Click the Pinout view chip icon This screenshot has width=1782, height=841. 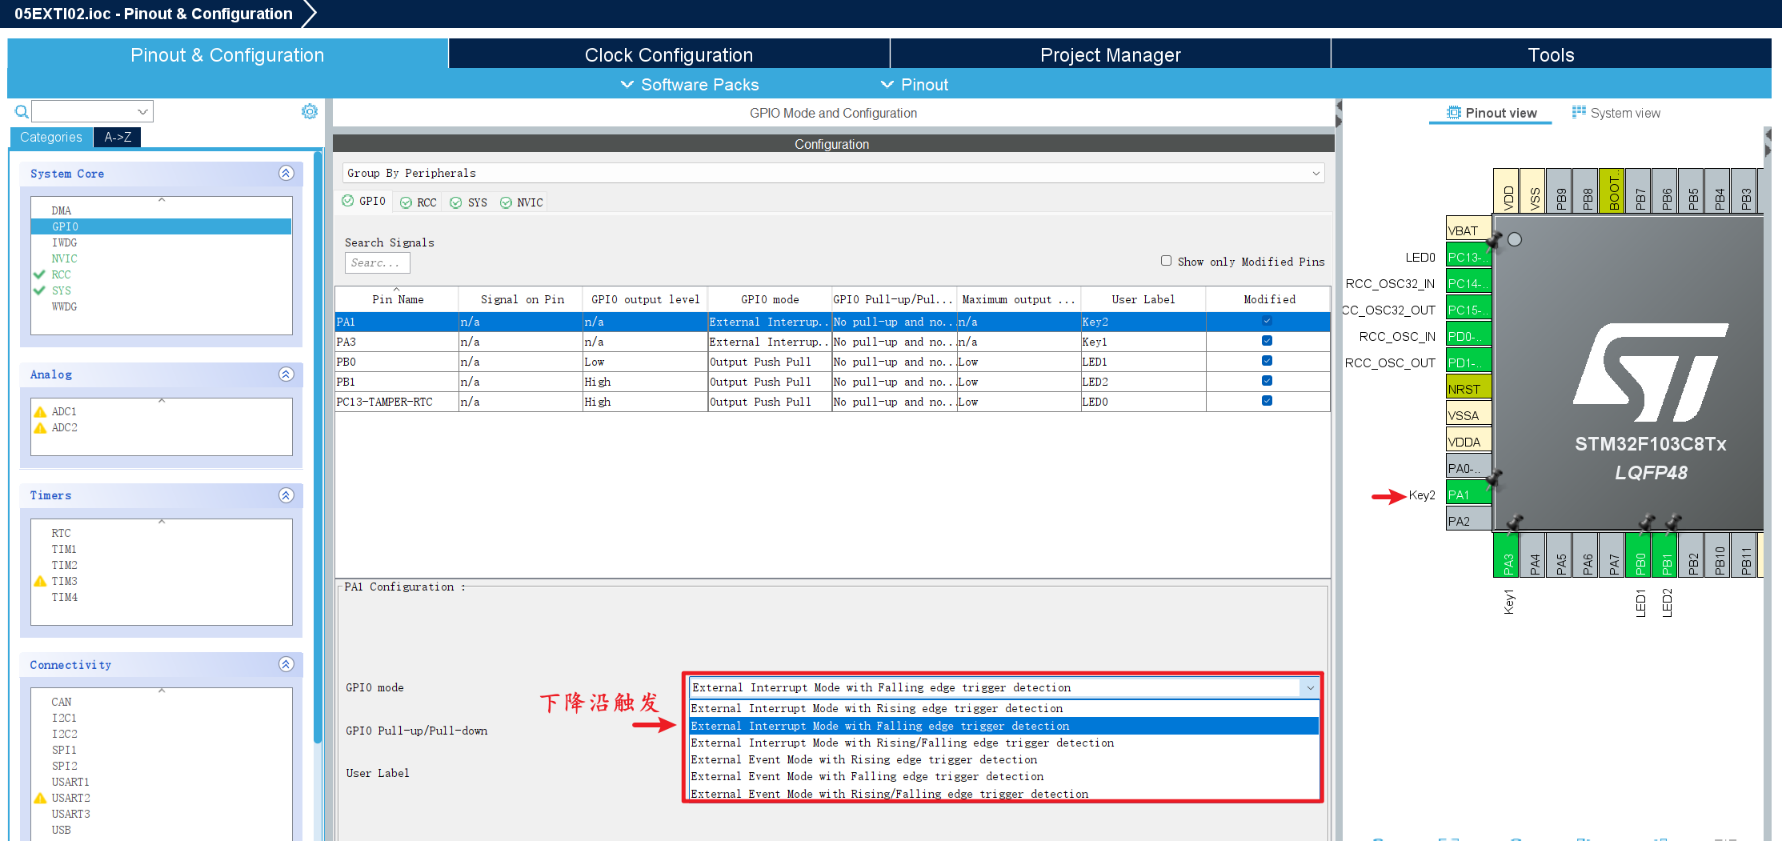(1454, 113)
